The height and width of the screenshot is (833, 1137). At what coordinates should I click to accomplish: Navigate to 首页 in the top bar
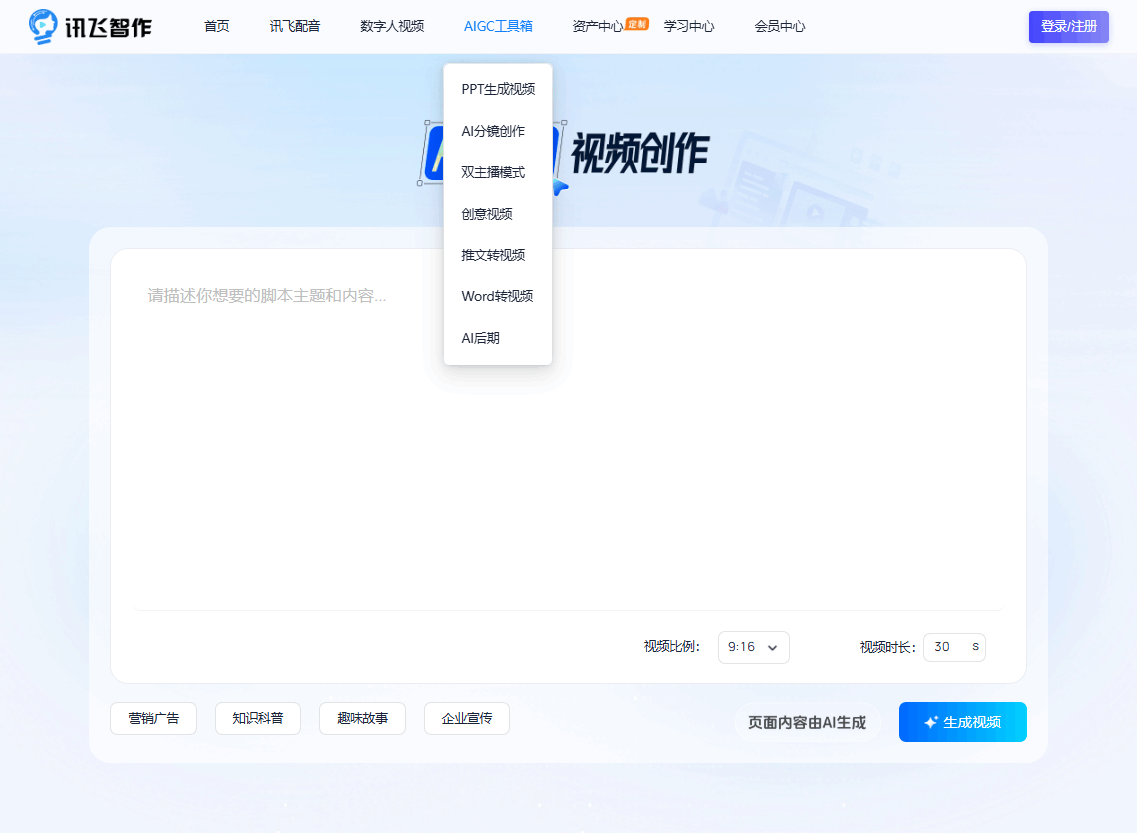coord(216,26)
